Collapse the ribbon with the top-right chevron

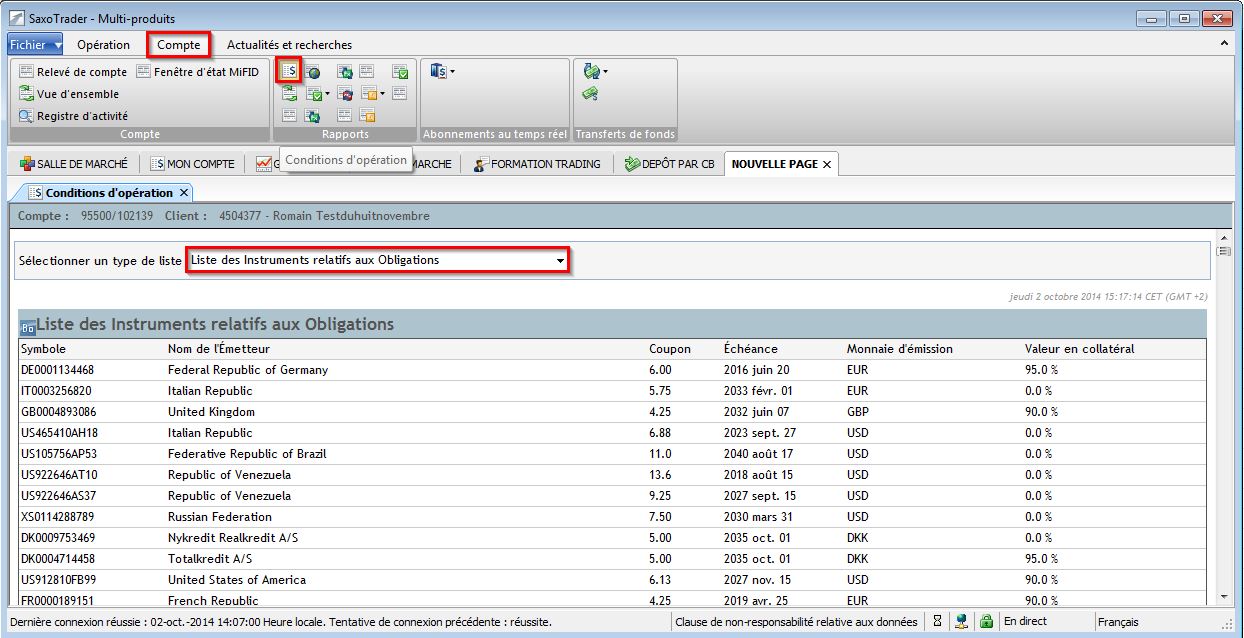coord(1225,45)
